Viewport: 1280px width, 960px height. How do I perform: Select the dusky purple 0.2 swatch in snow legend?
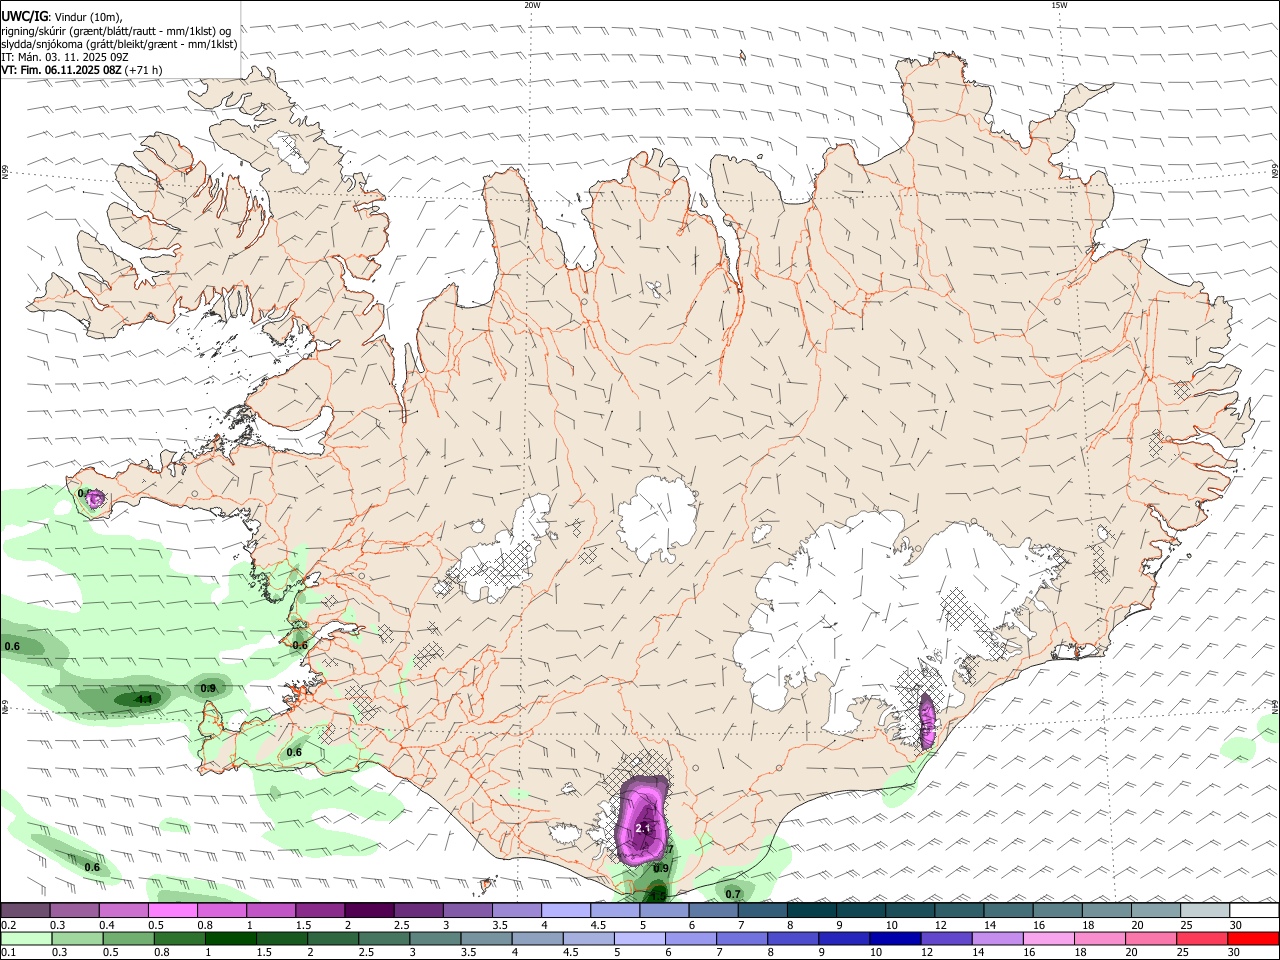point(25,910)
